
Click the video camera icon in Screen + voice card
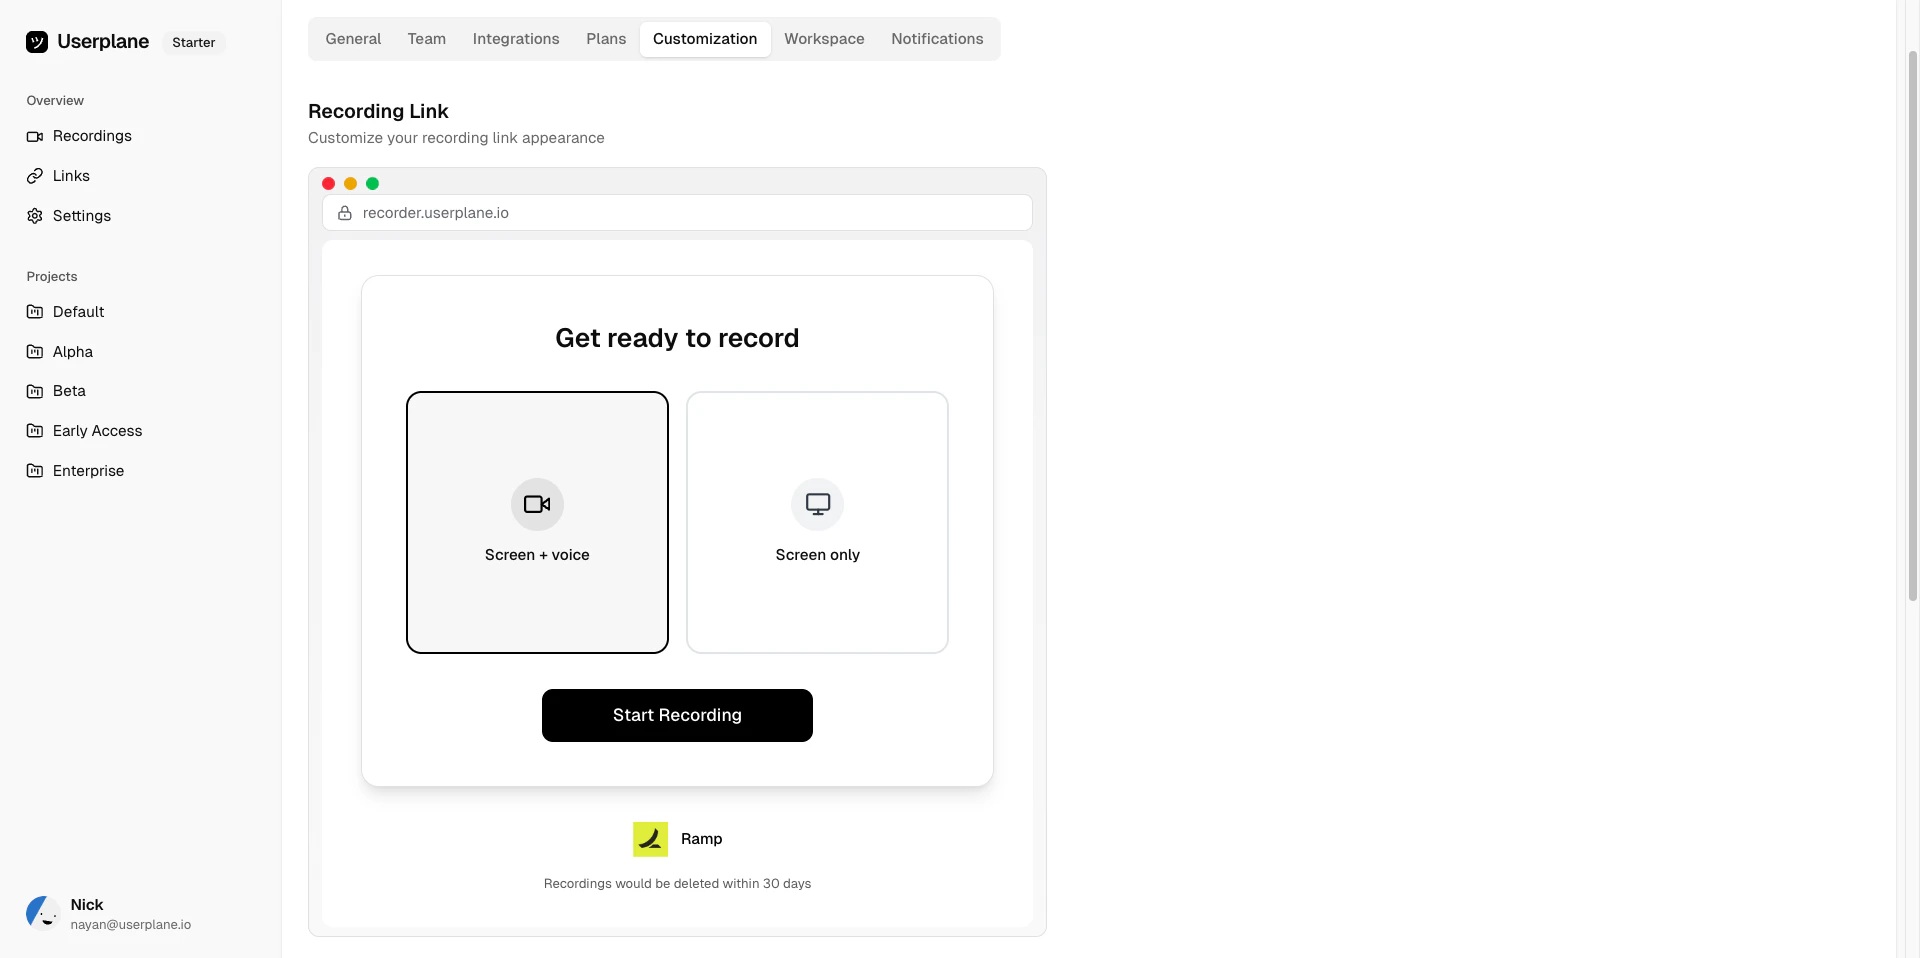pyautogui.click(x=537, y=504)
